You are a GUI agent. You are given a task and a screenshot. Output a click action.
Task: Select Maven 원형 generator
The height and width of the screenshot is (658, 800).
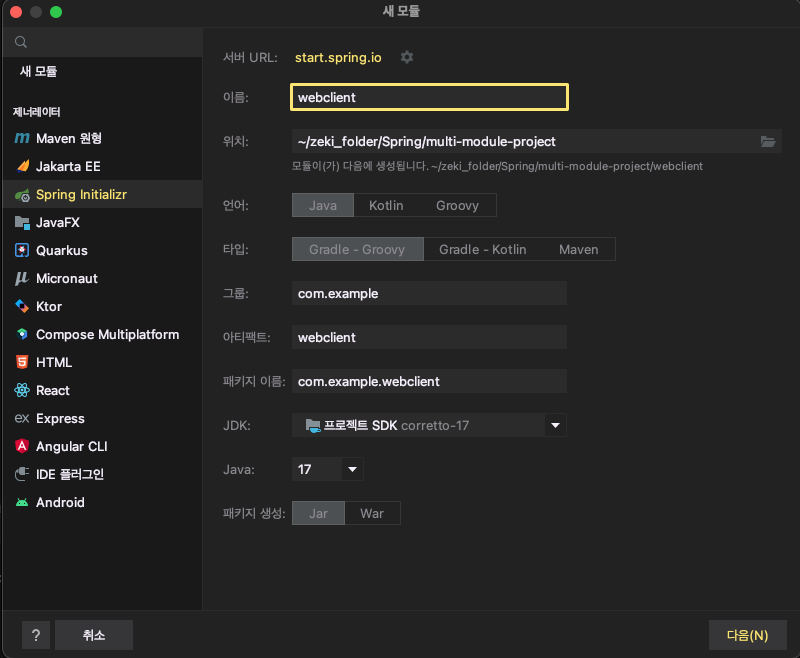coord(102,138)
